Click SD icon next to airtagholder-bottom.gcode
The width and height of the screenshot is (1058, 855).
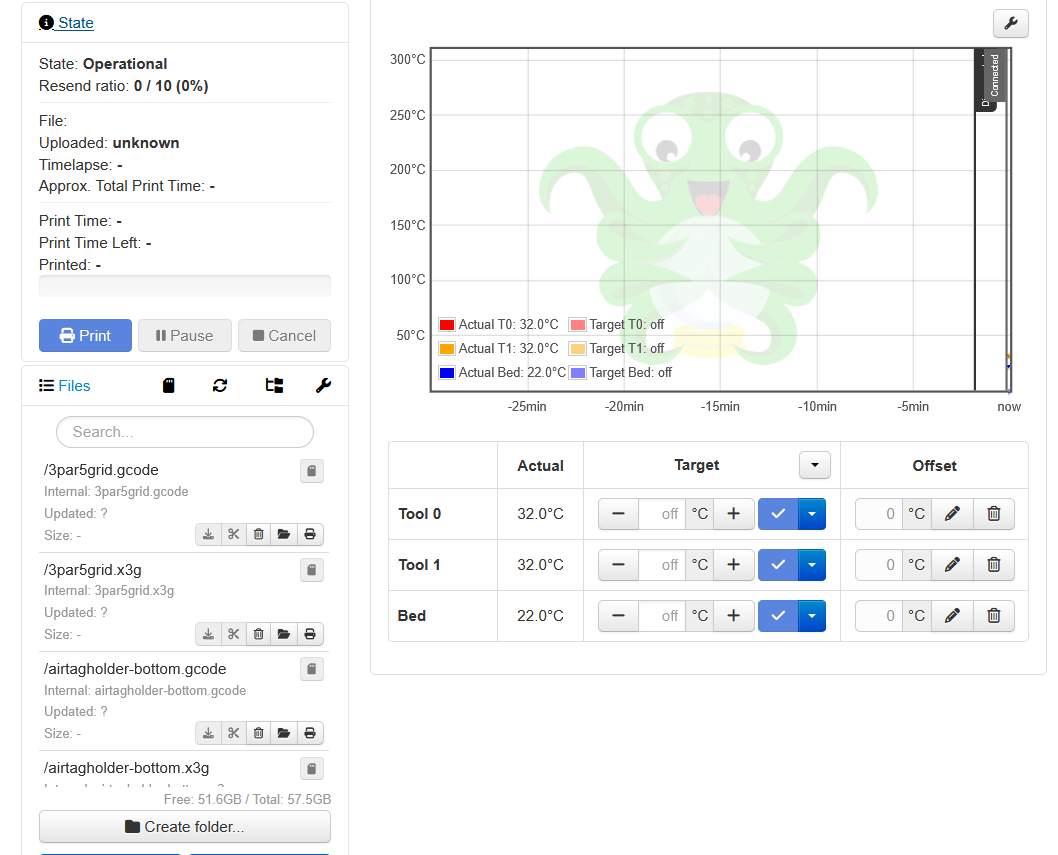tap(312, 669)
